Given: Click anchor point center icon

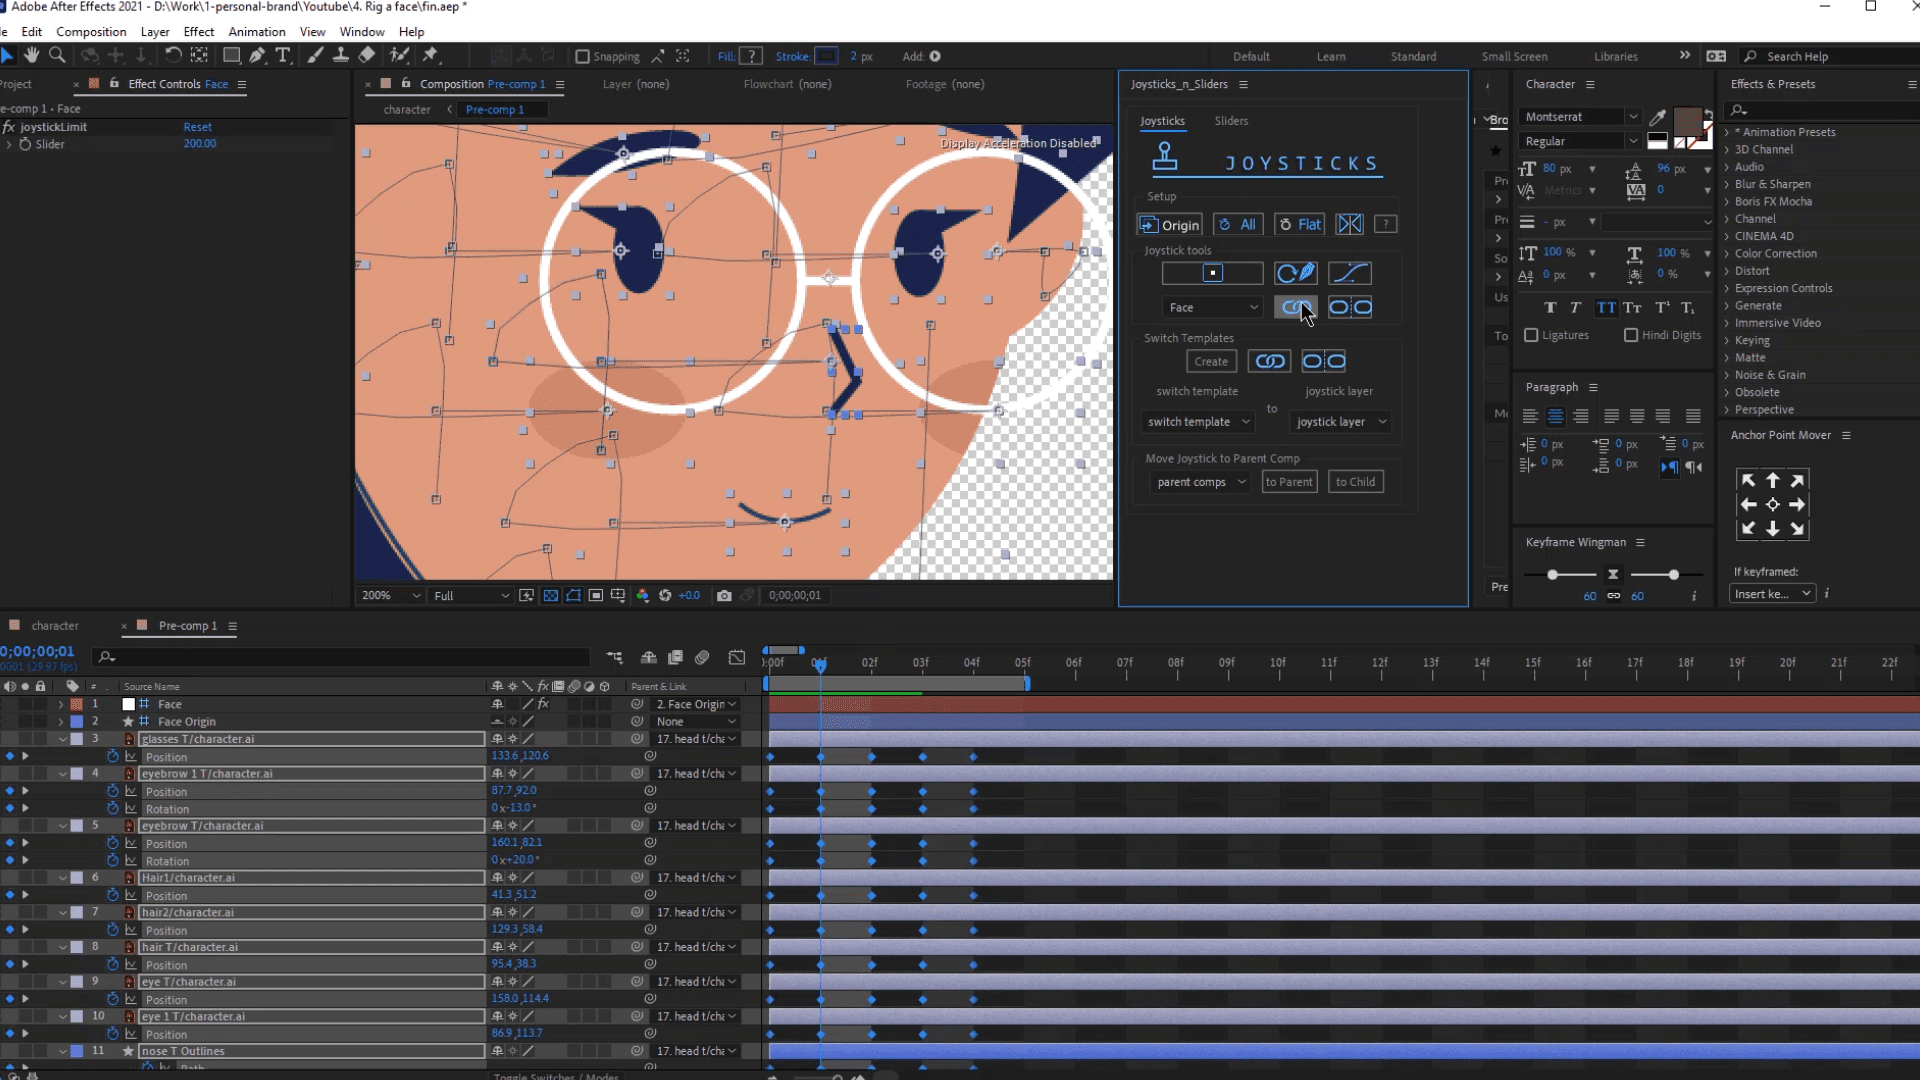Looking at the screenshot, I should coord(1772,505).
